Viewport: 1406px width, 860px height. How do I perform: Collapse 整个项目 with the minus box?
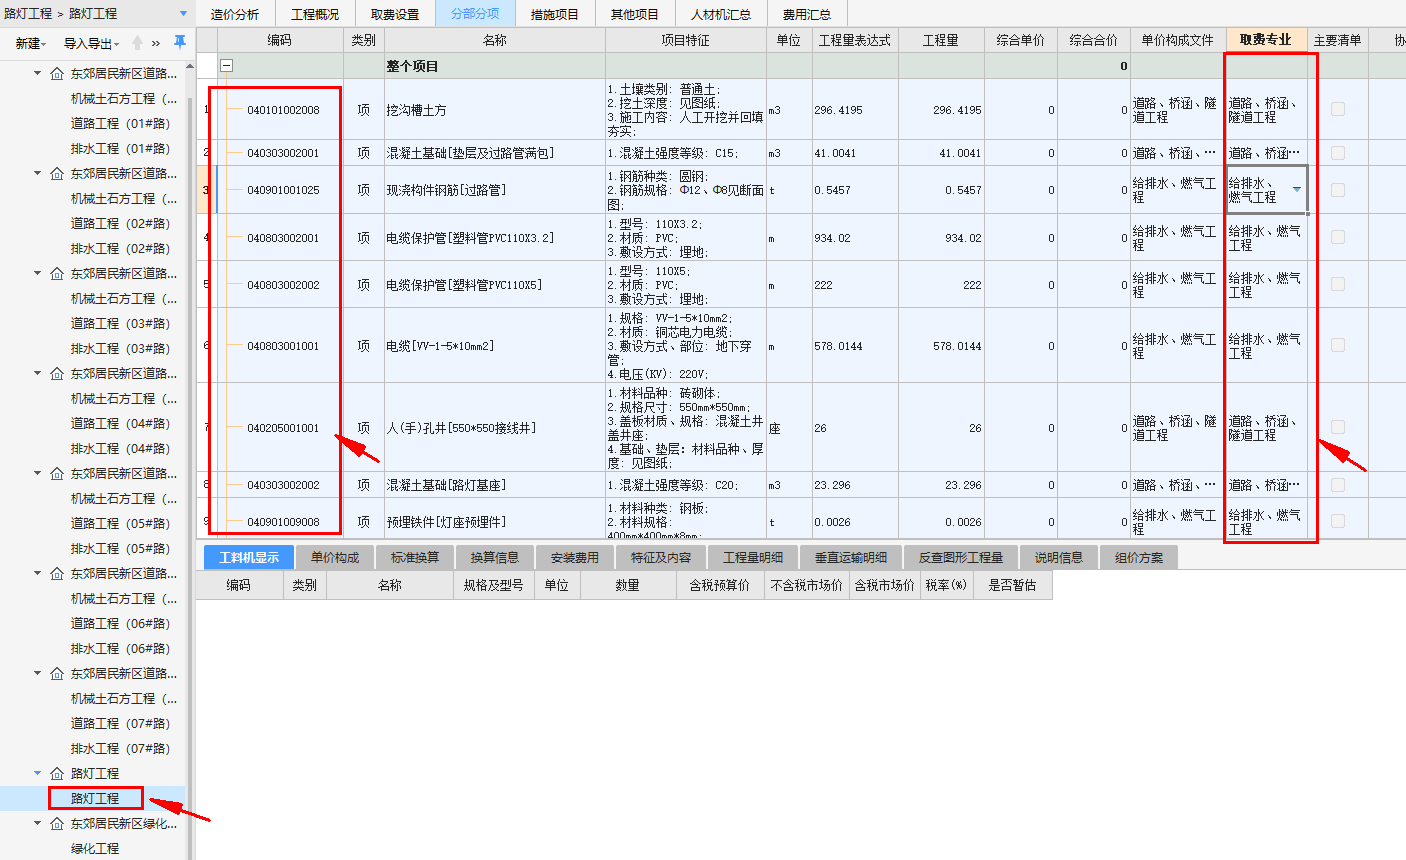pyautogui.click(x=227, y=66)
